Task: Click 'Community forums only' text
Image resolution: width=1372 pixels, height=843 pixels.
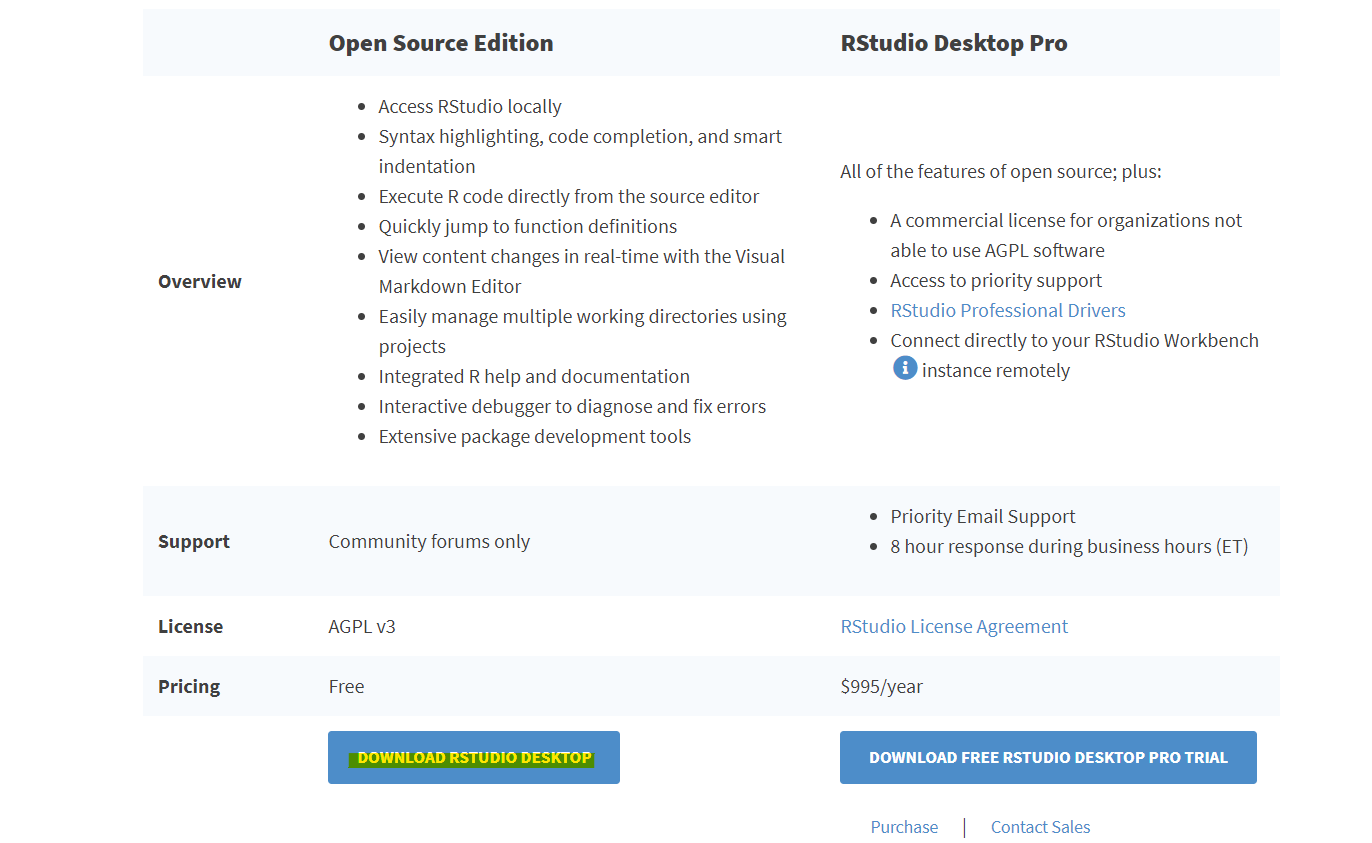Action: pos(429,541)
